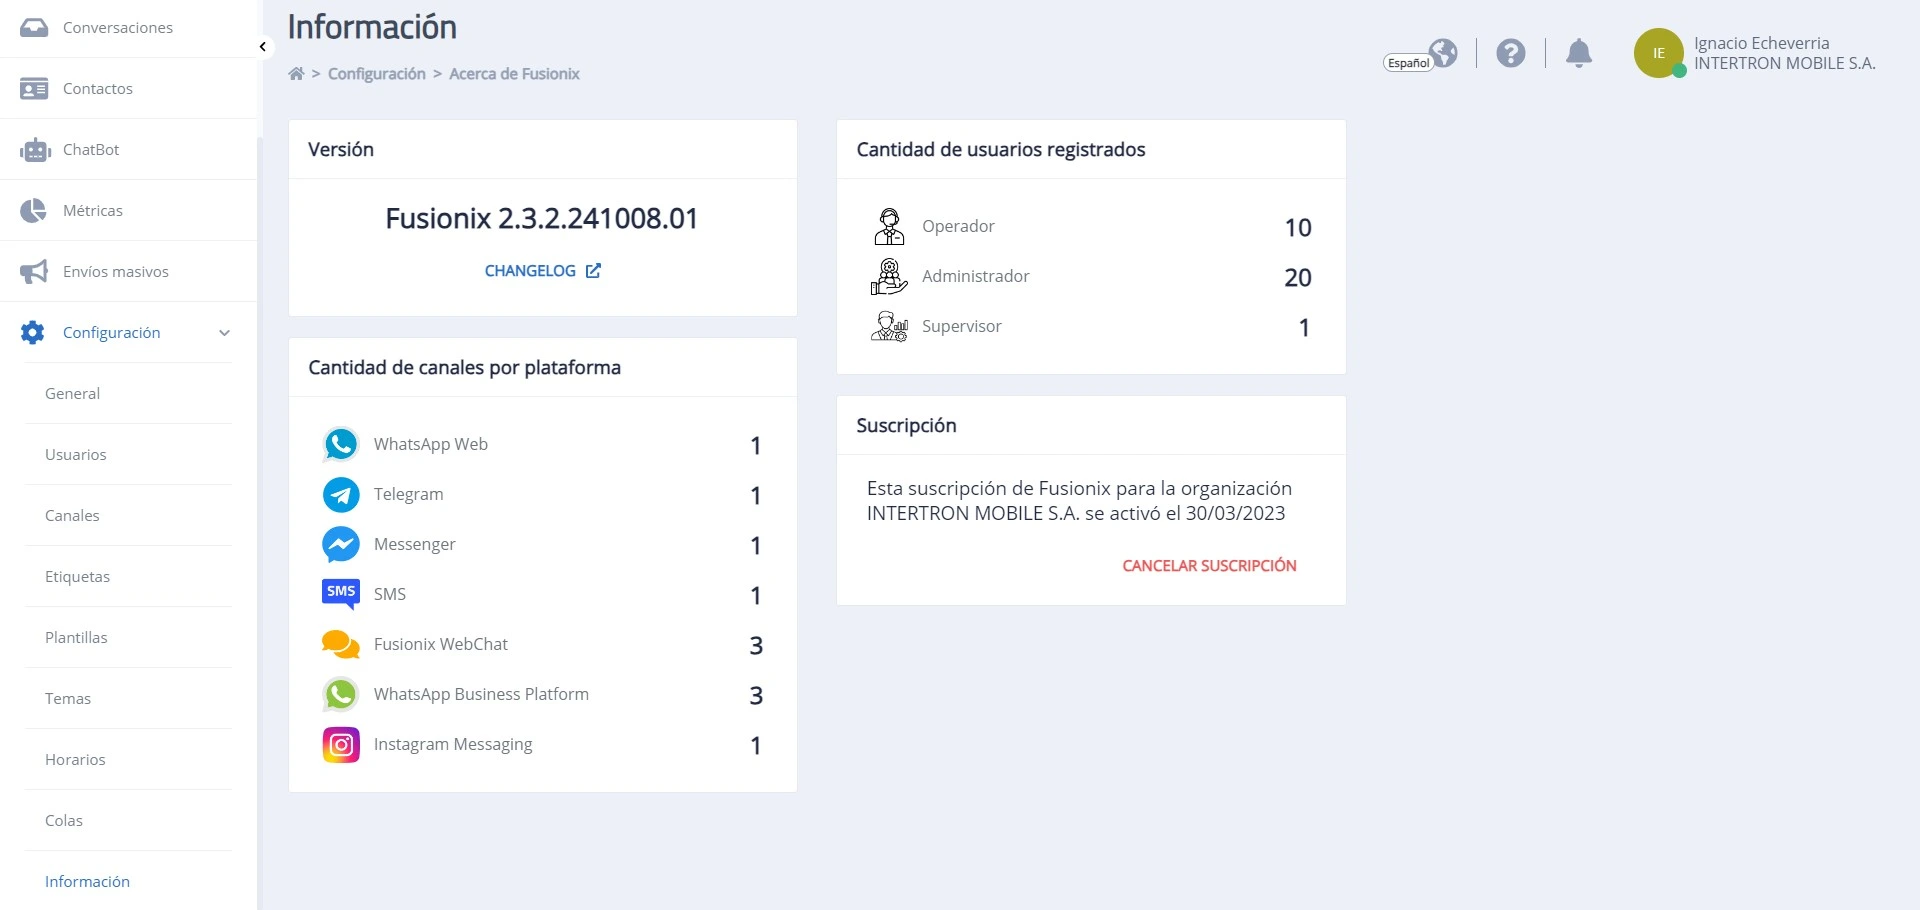Open Etiquetas submenu item
This screenshot has height=910, width=1920.
(x=77, y=577)
